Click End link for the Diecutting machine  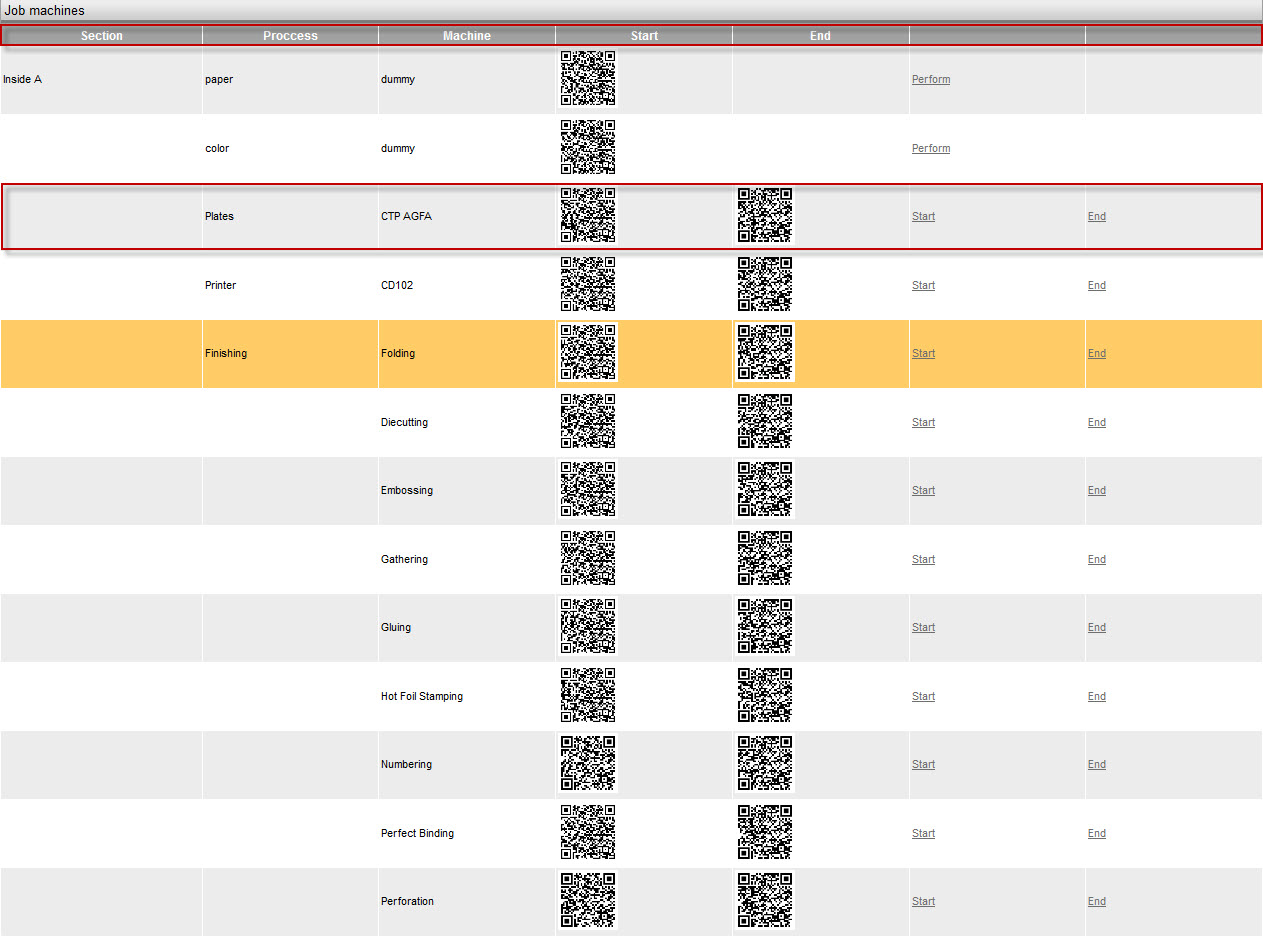coord(1097,422)
